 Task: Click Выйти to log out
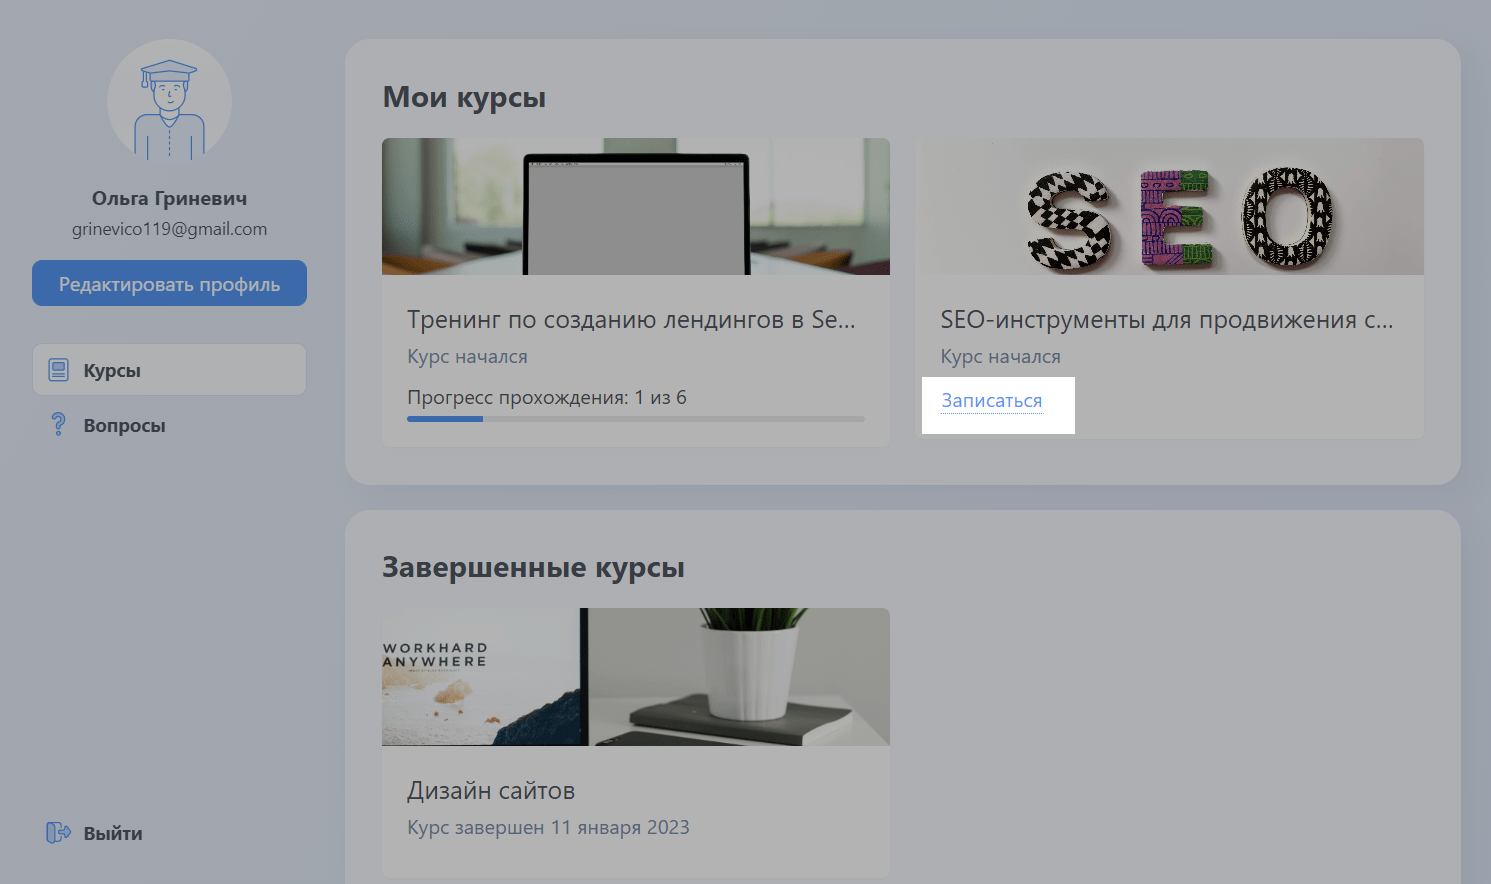tap(113, 833)
